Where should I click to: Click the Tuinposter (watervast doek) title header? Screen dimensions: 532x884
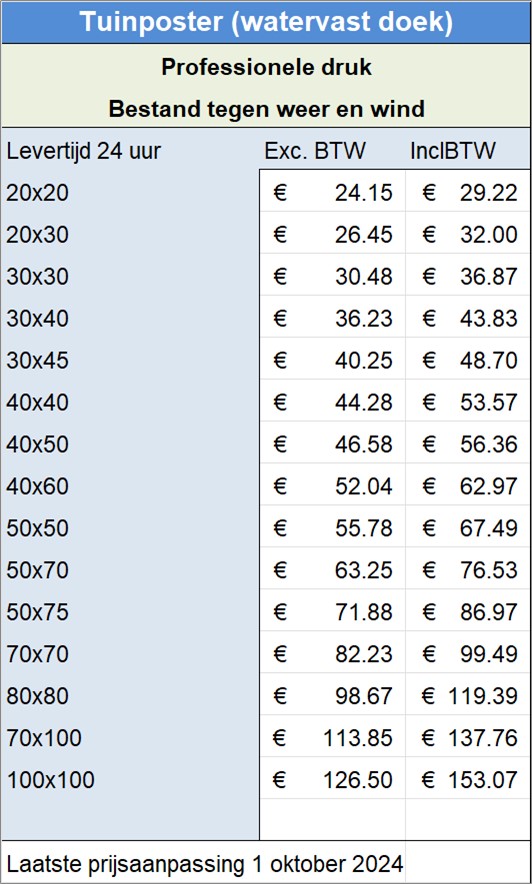pos(266,22)
